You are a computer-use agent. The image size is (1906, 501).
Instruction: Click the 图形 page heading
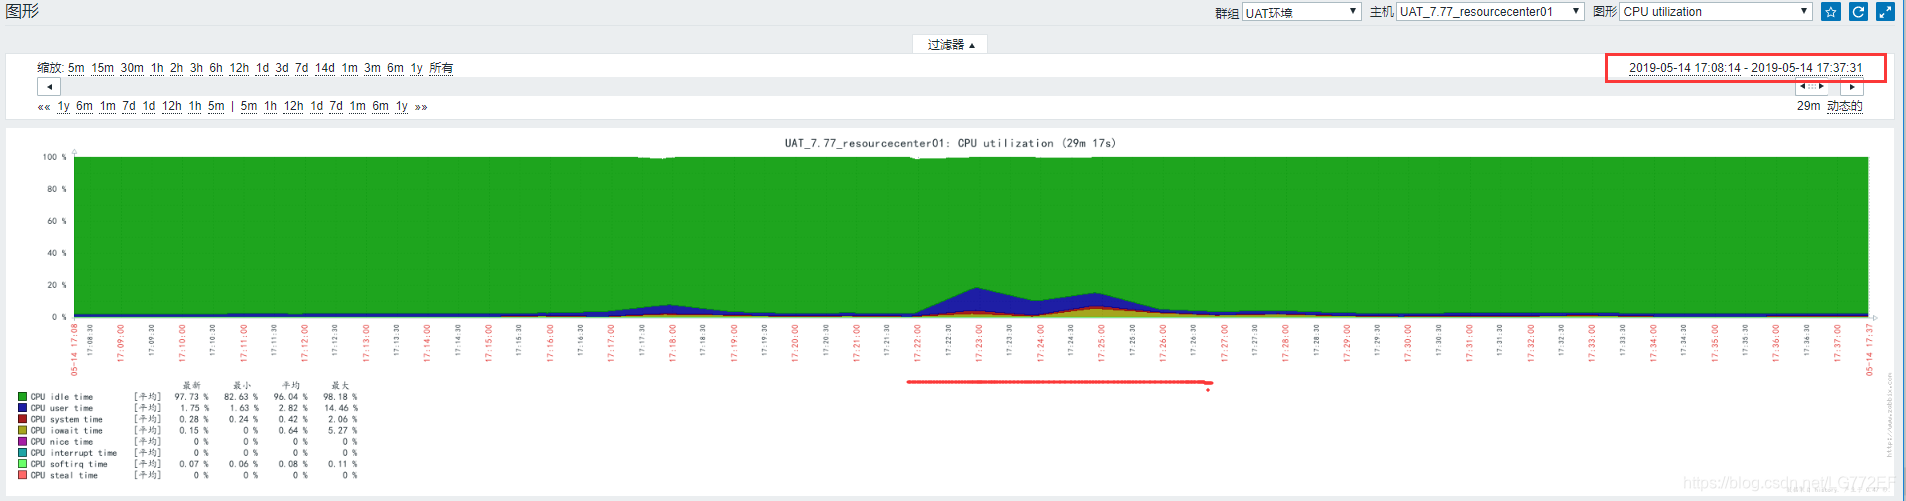[x=22, y=11]
